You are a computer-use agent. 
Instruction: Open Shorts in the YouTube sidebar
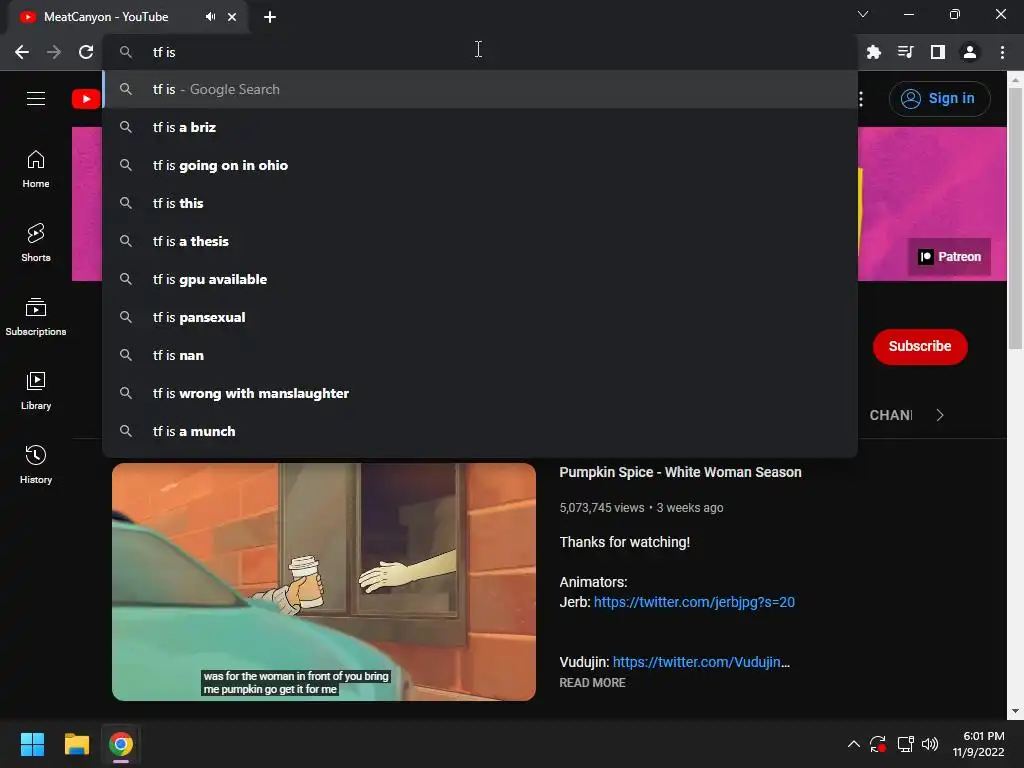[36, 243]
